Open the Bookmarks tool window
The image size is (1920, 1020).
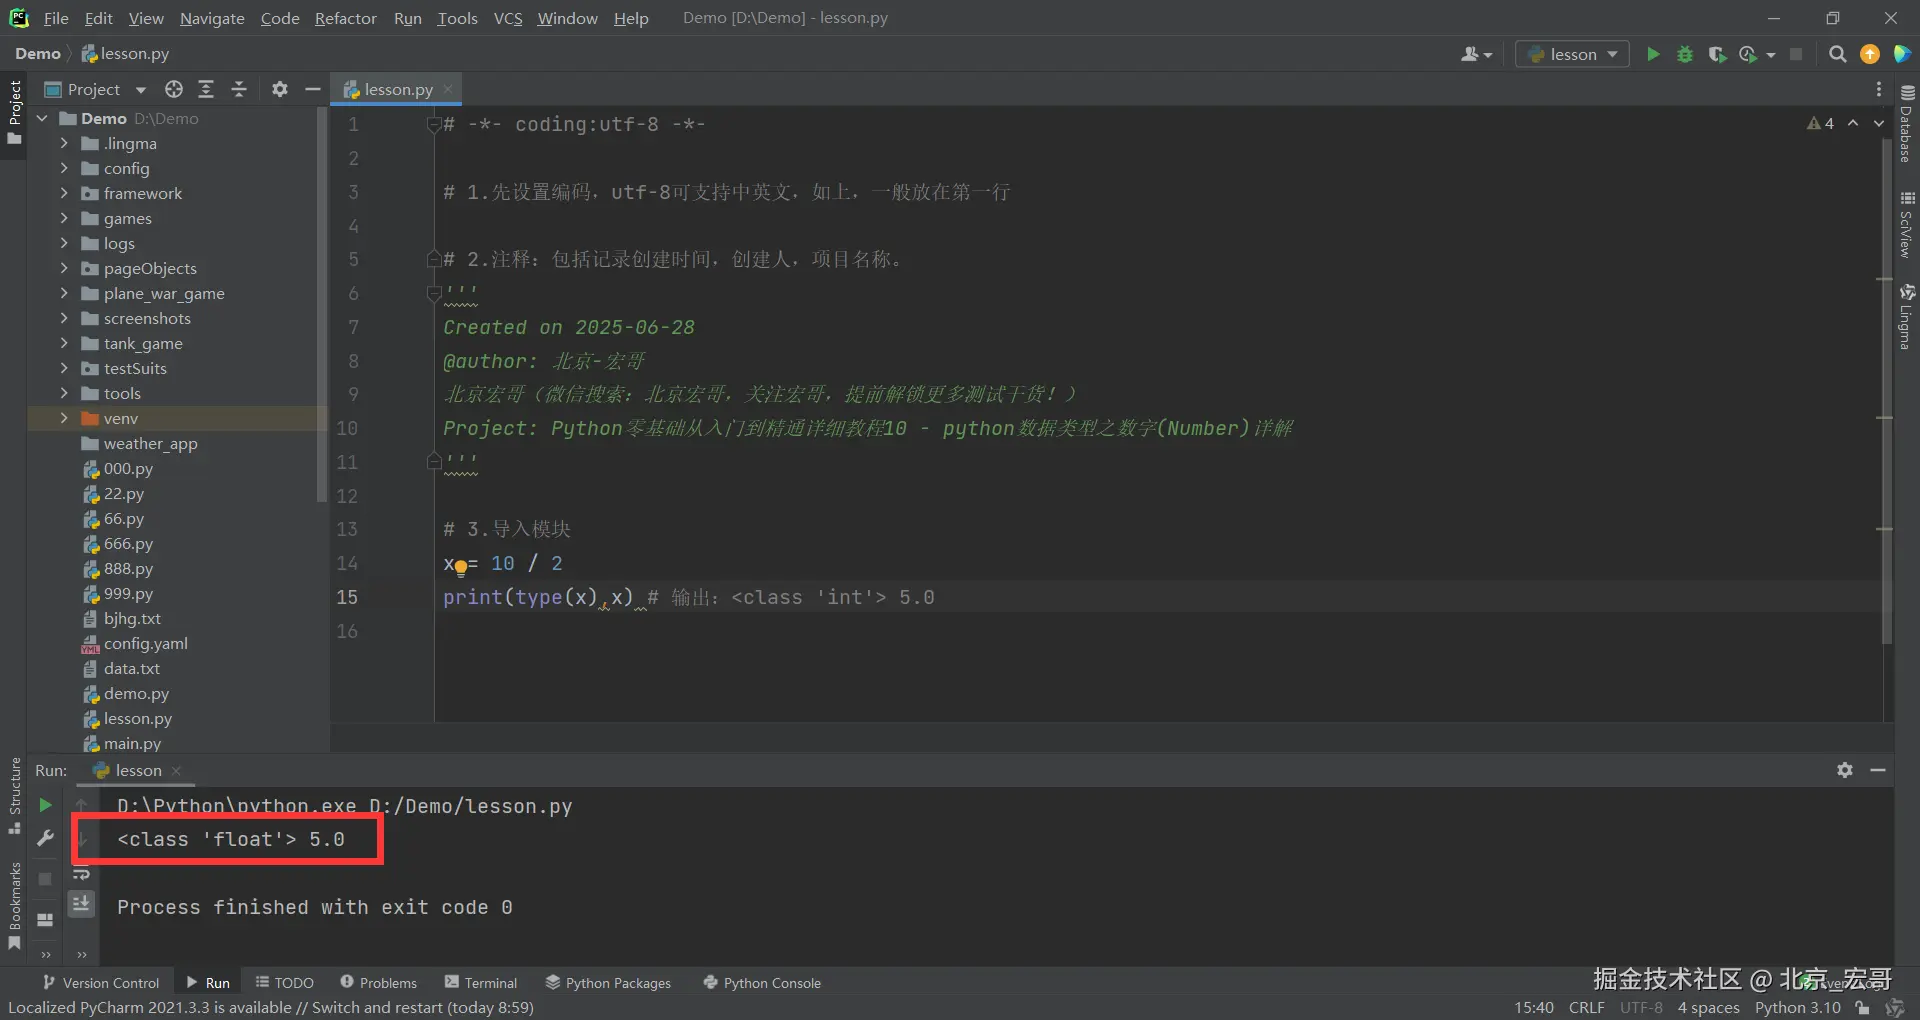pos(15,906)
